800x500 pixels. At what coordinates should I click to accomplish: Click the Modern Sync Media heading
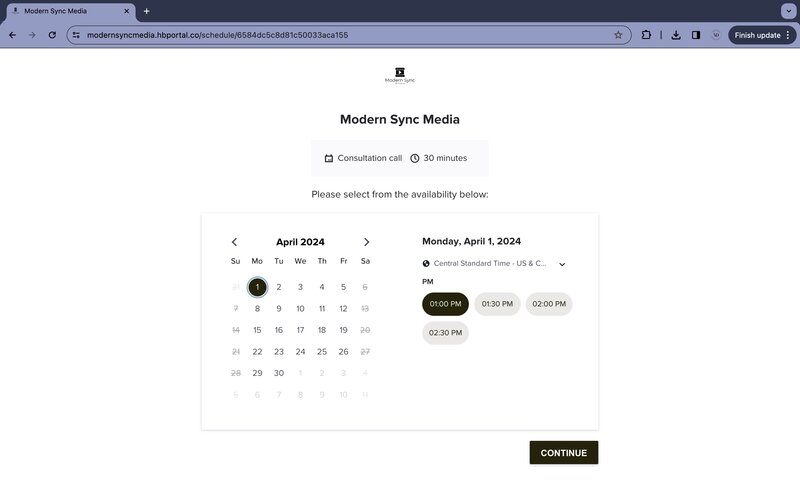pos(400,119)
